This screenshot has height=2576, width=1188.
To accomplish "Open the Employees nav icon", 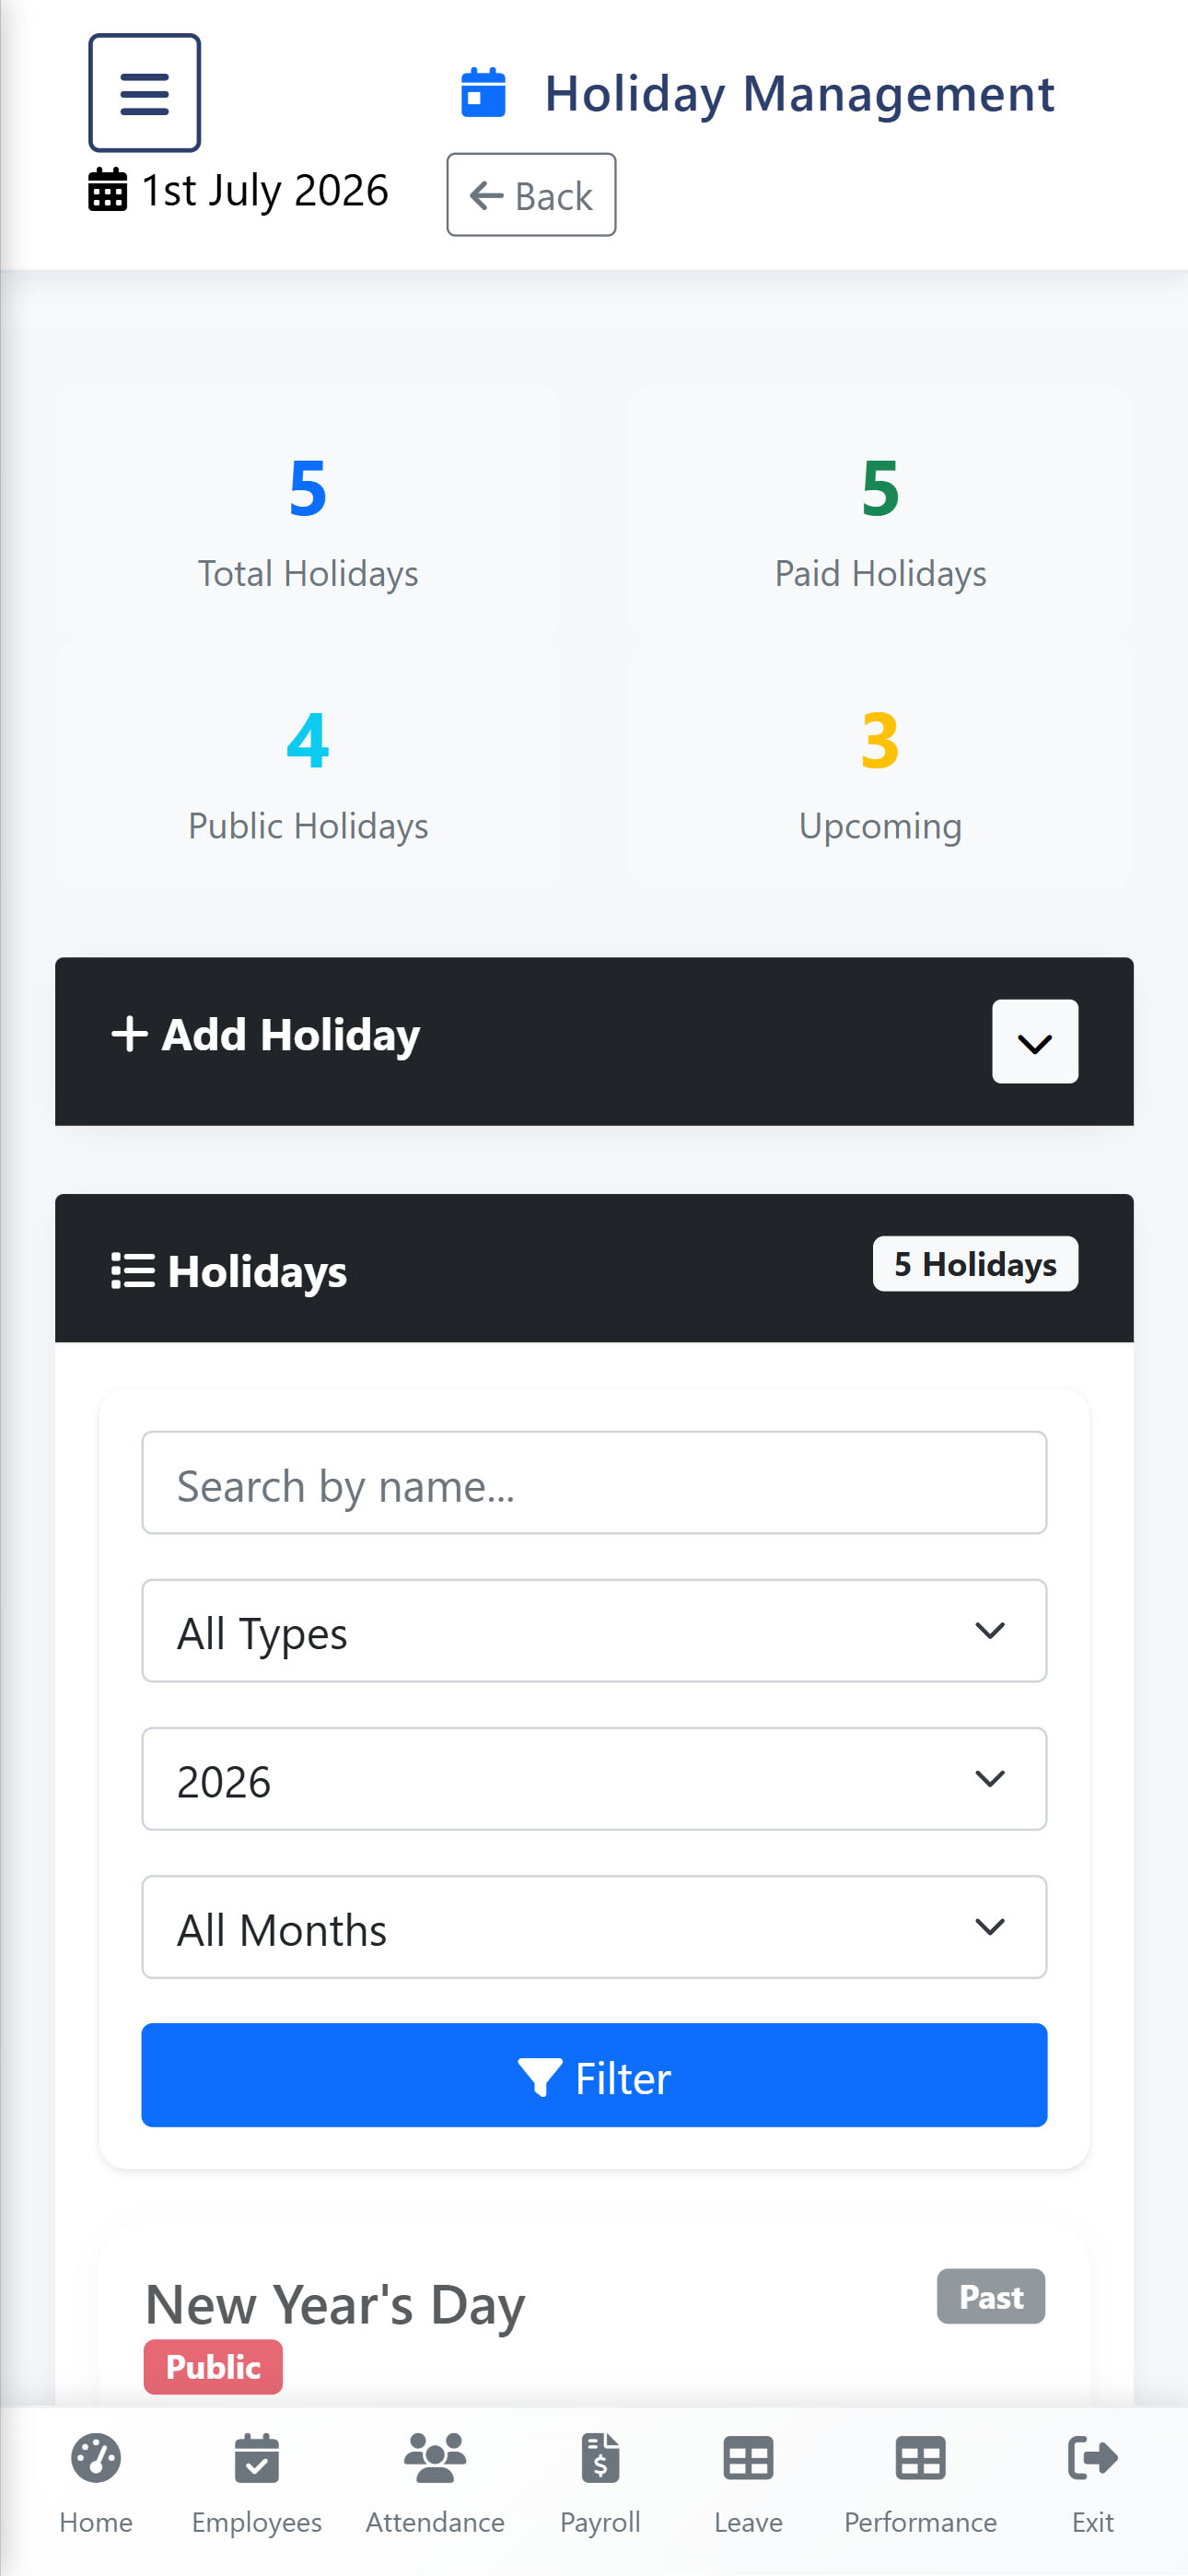I will coord(257,2458).
